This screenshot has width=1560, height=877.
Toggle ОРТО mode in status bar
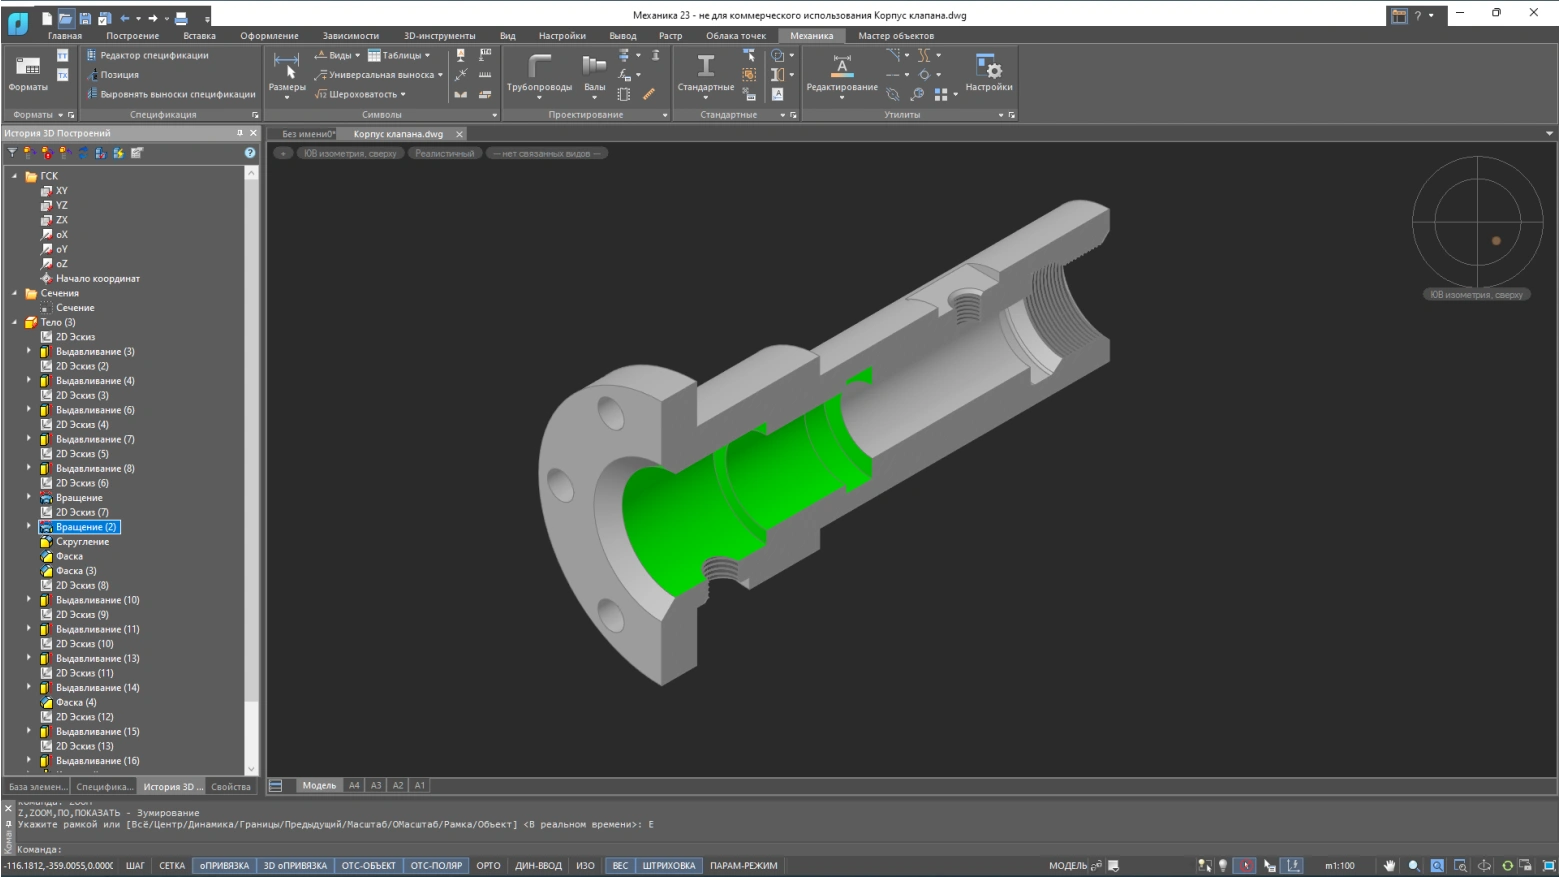click(x=488, y=866)
